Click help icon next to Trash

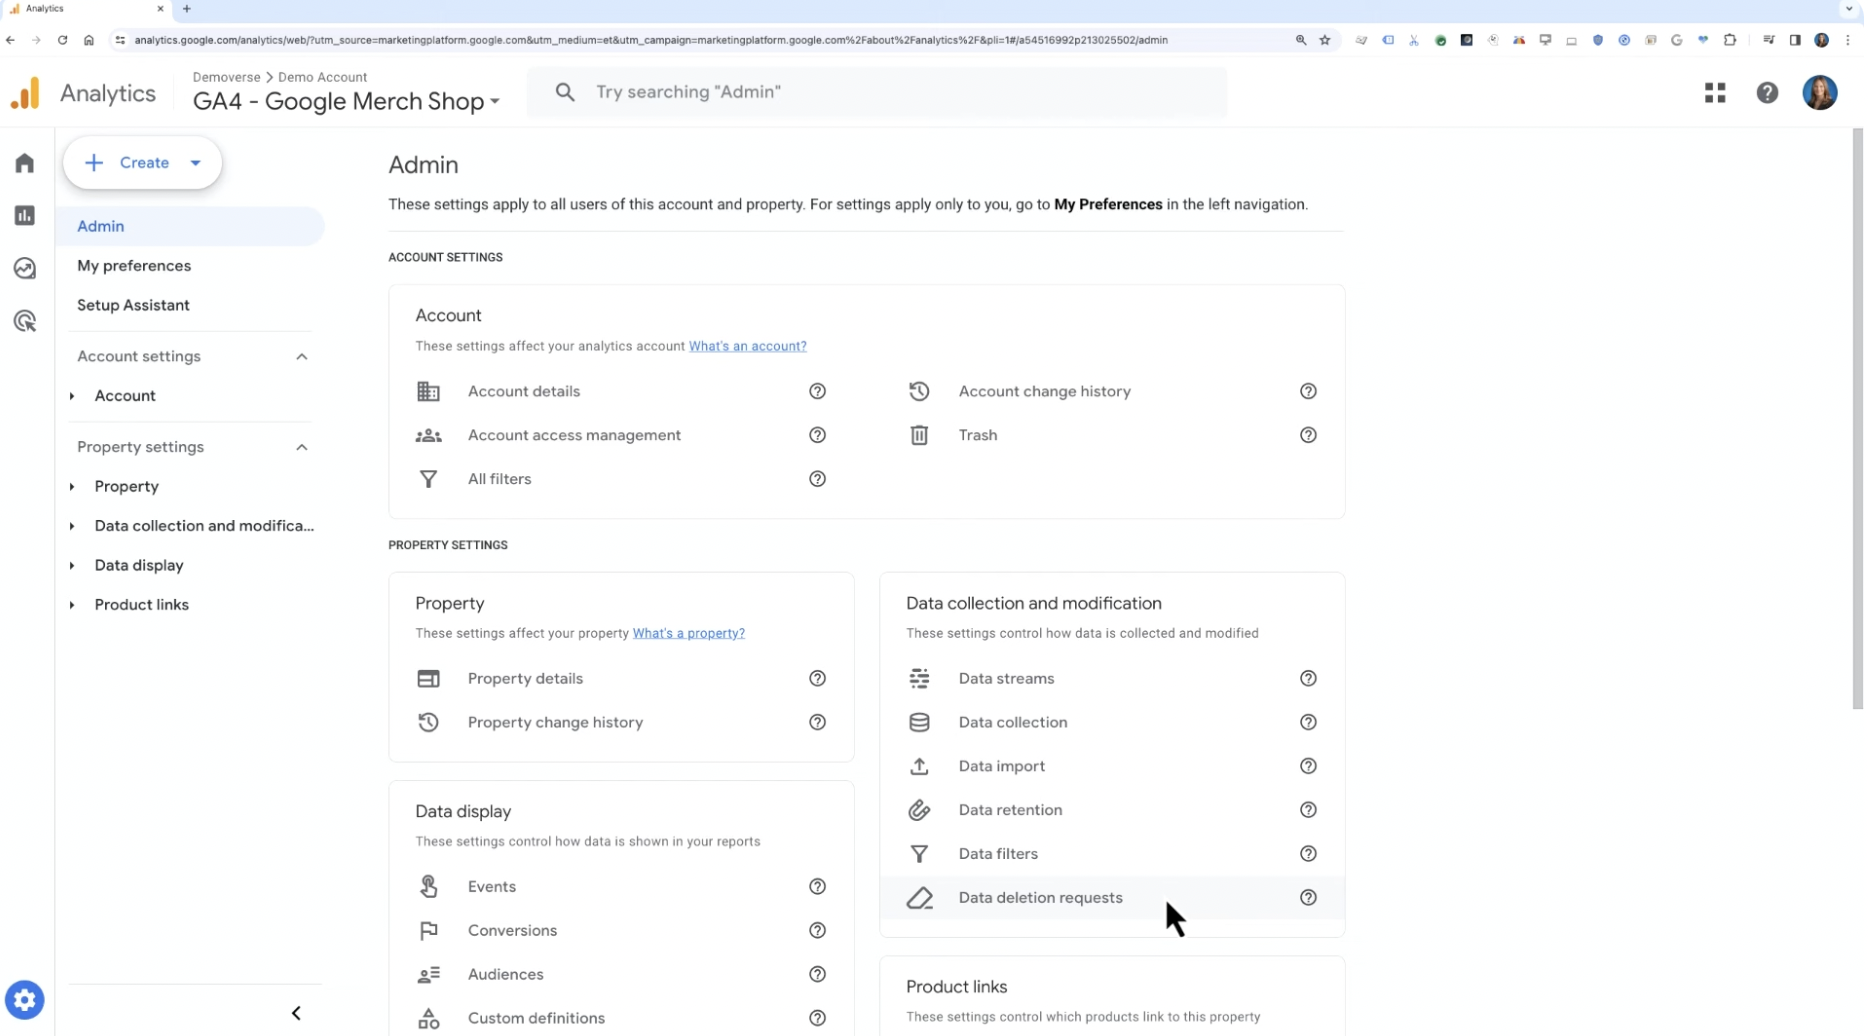pyautogui.click(x=1308, y=435)
